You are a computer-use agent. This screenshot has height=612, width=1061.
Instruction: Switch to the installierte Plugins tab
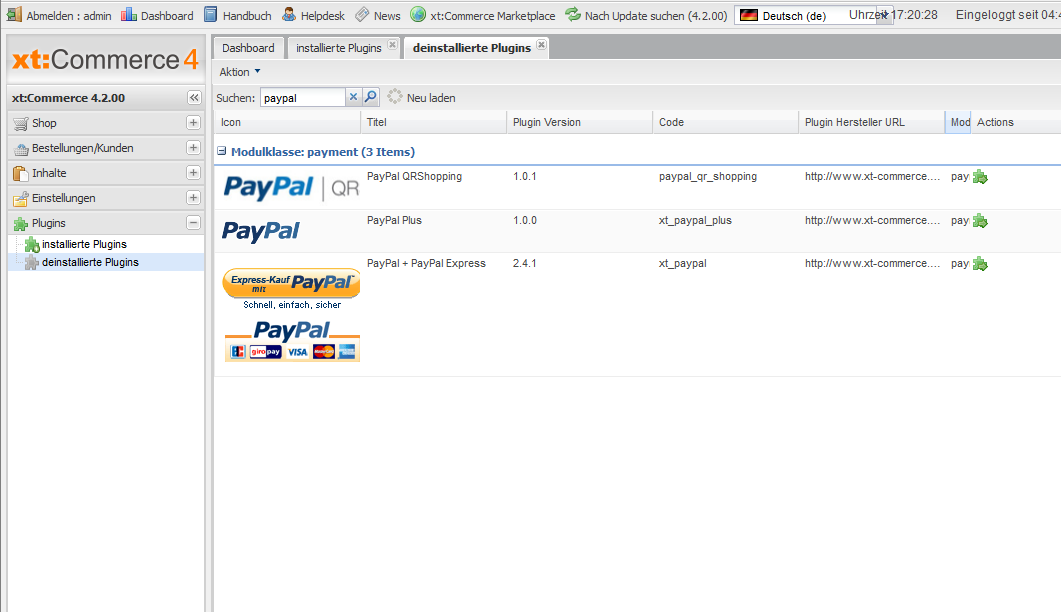click(x=338, y=48)
